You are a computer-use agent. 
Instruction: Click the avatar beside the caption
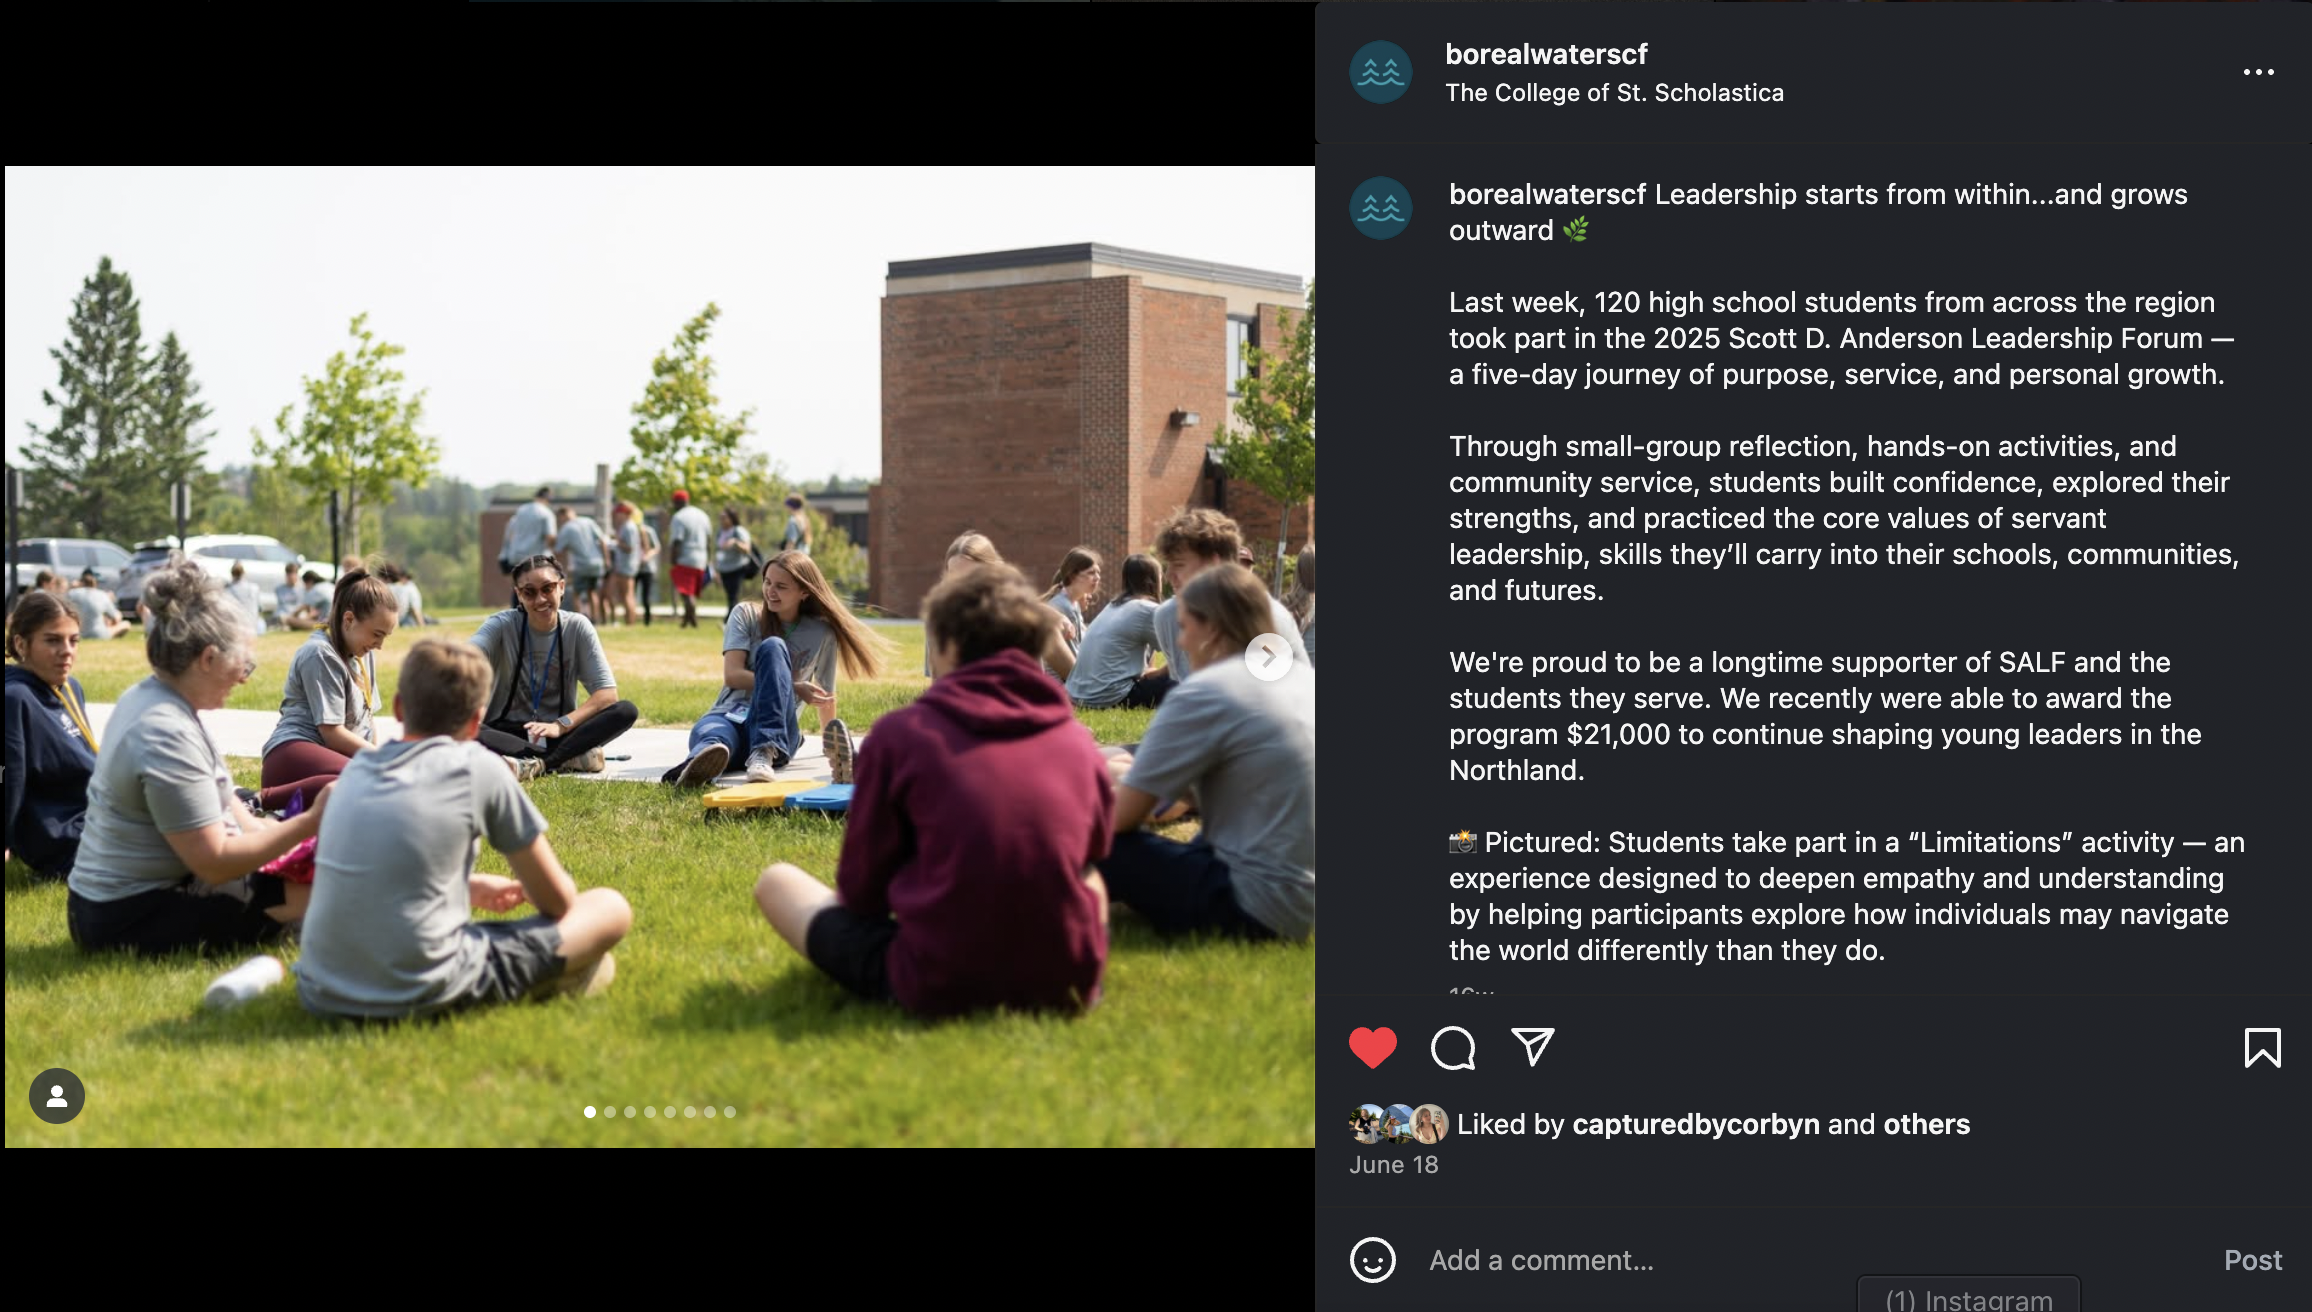point(1381,208)
